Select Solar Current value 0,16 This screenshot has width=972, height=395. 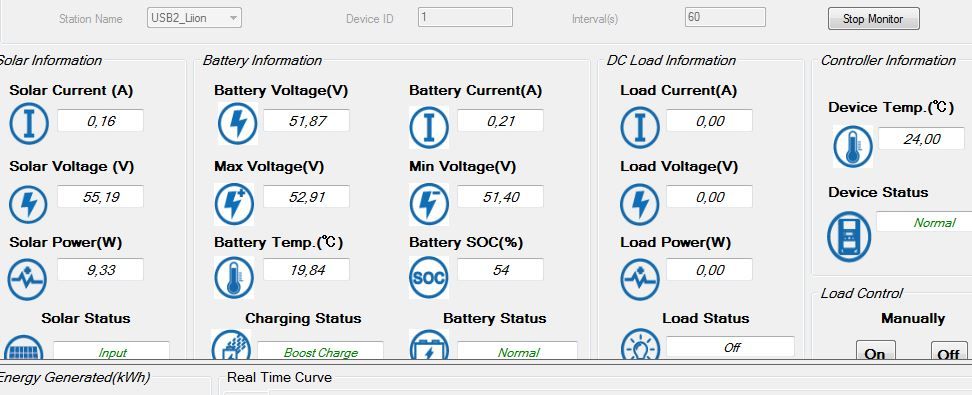(x=100, y=121)
